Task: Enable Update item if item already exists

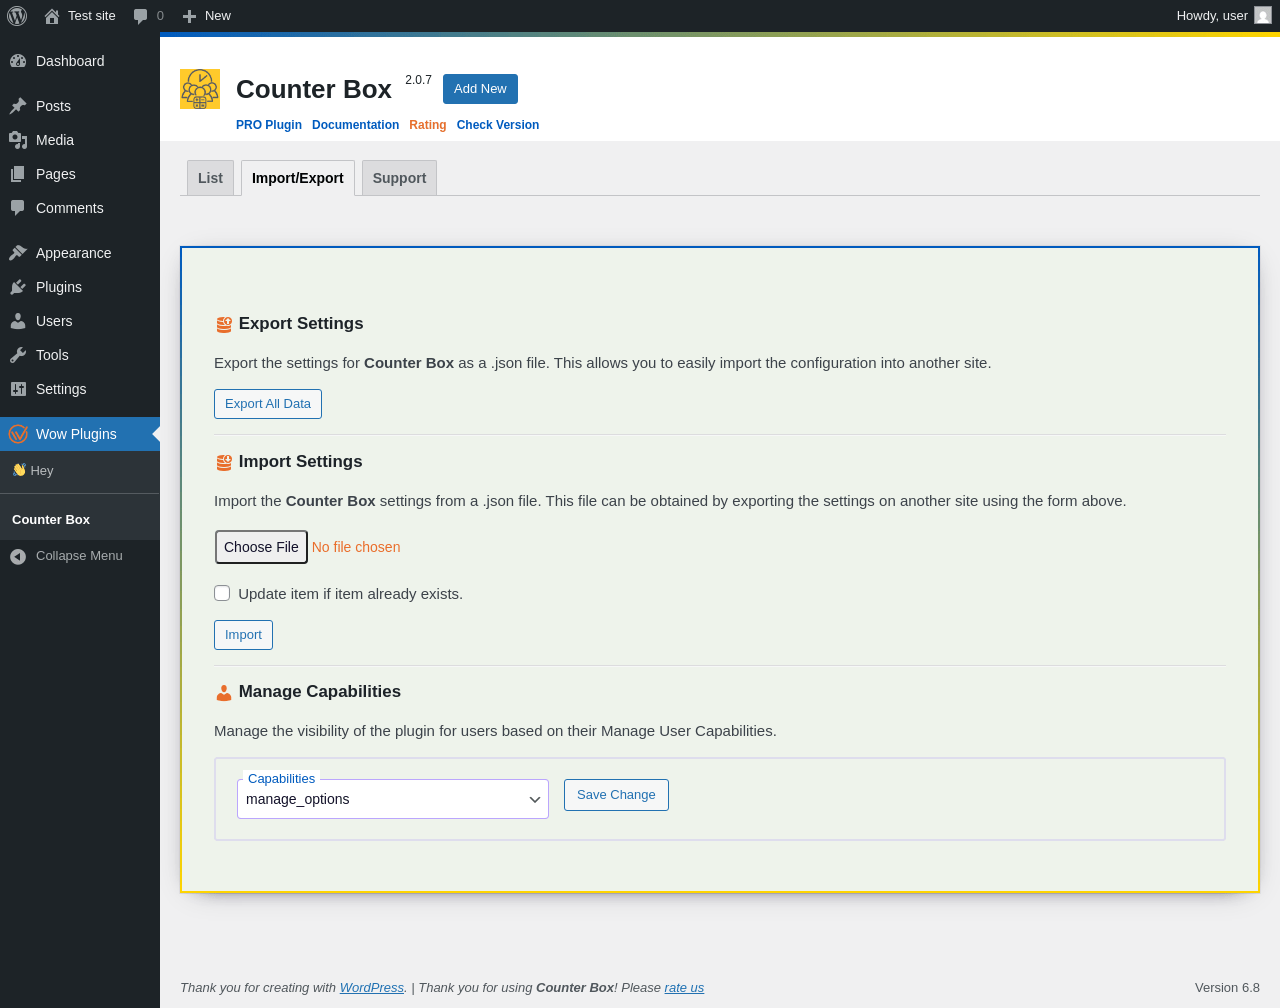Action: [222, 593]
